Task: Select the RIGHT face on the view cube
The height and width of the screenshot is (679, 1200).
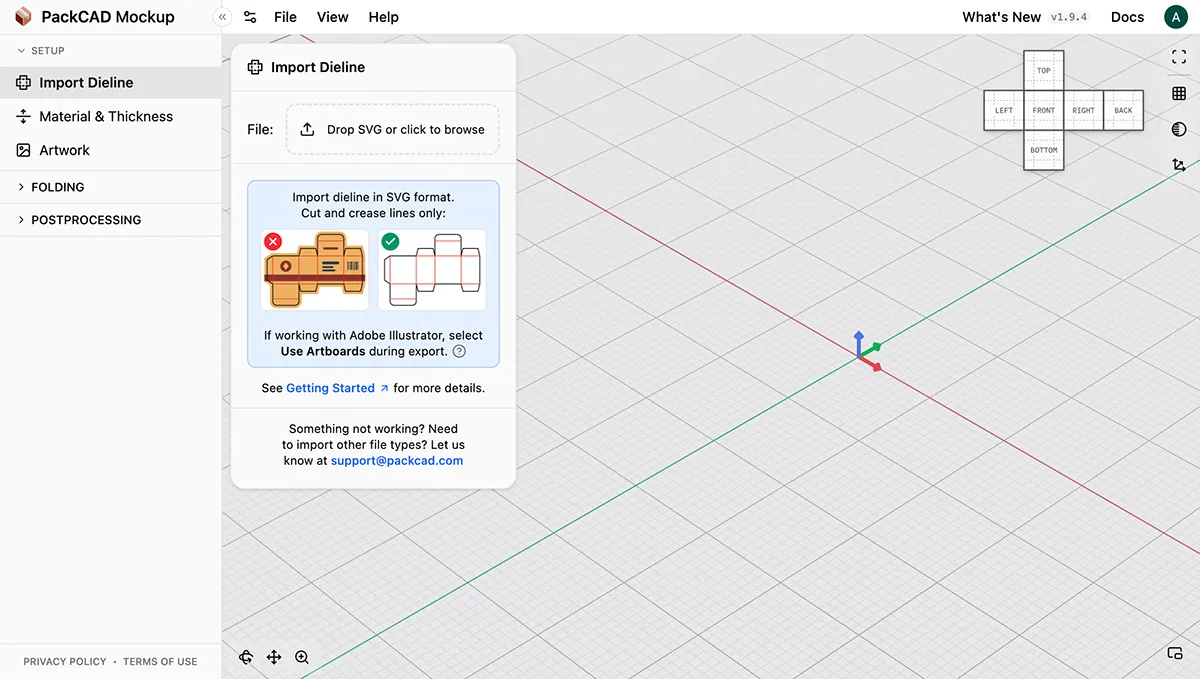Action: coord(1084,110)
